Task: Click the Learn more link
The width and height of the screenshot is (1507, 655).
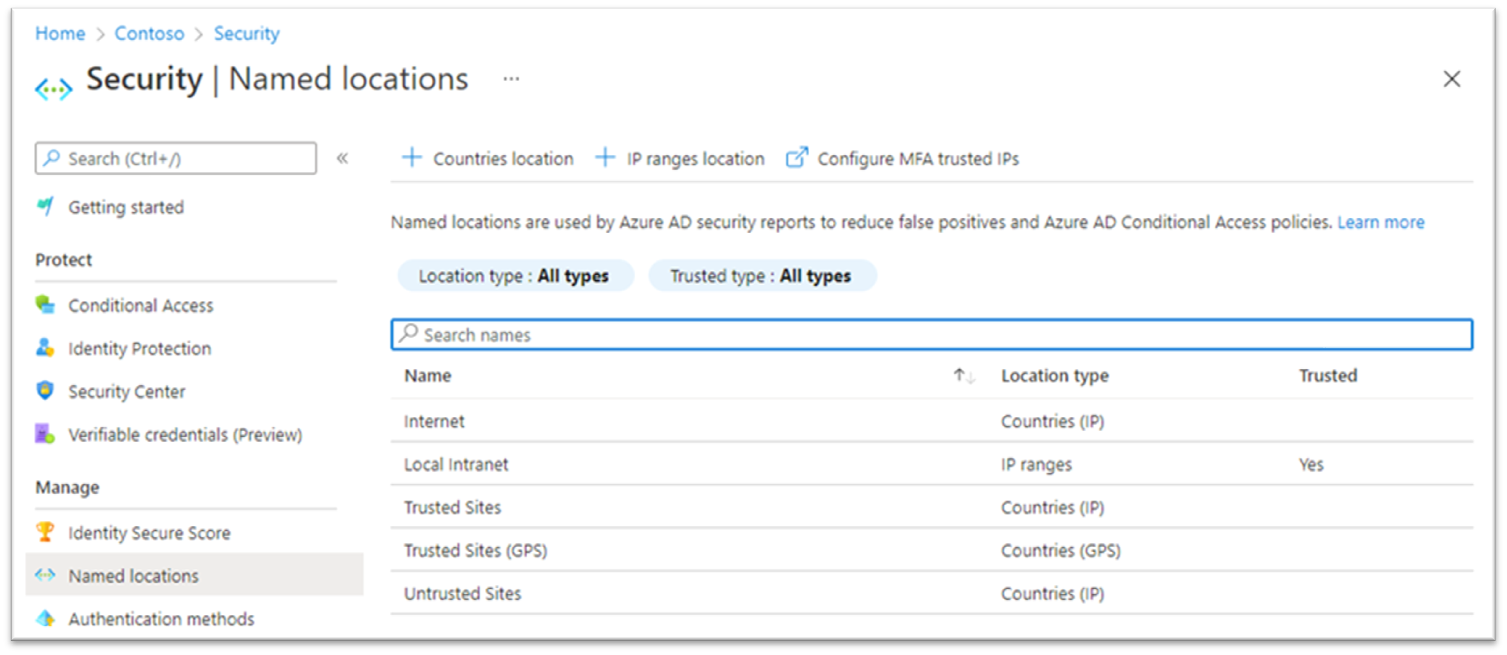Action: pos(1380,222)
